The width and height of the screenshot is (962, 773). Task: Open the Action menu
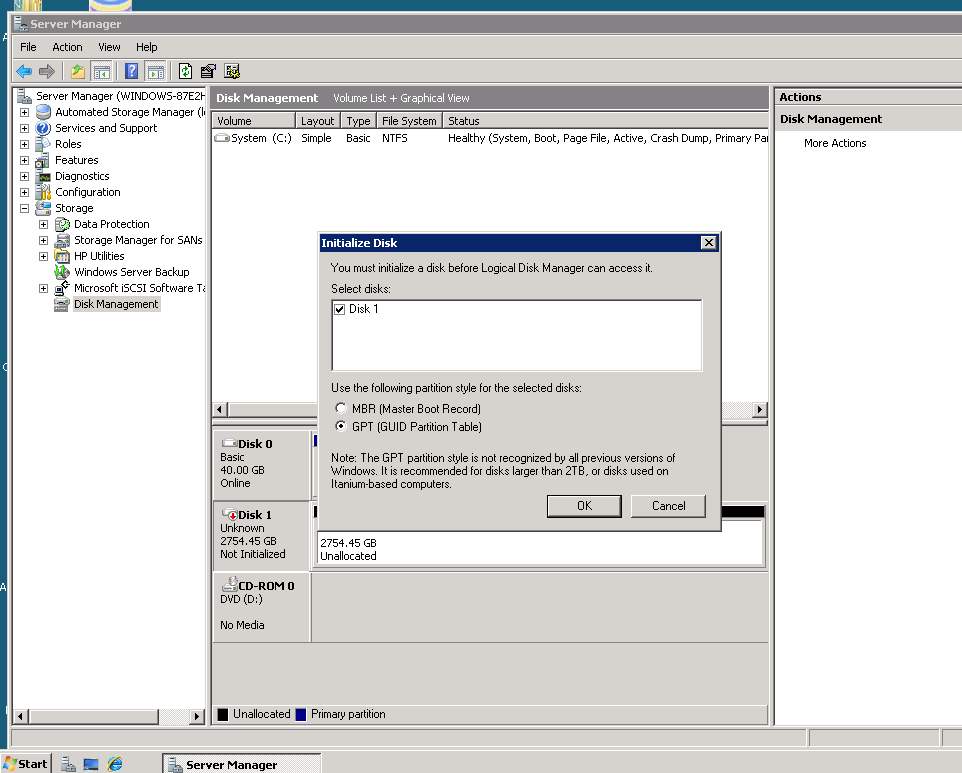coord(67,47)
